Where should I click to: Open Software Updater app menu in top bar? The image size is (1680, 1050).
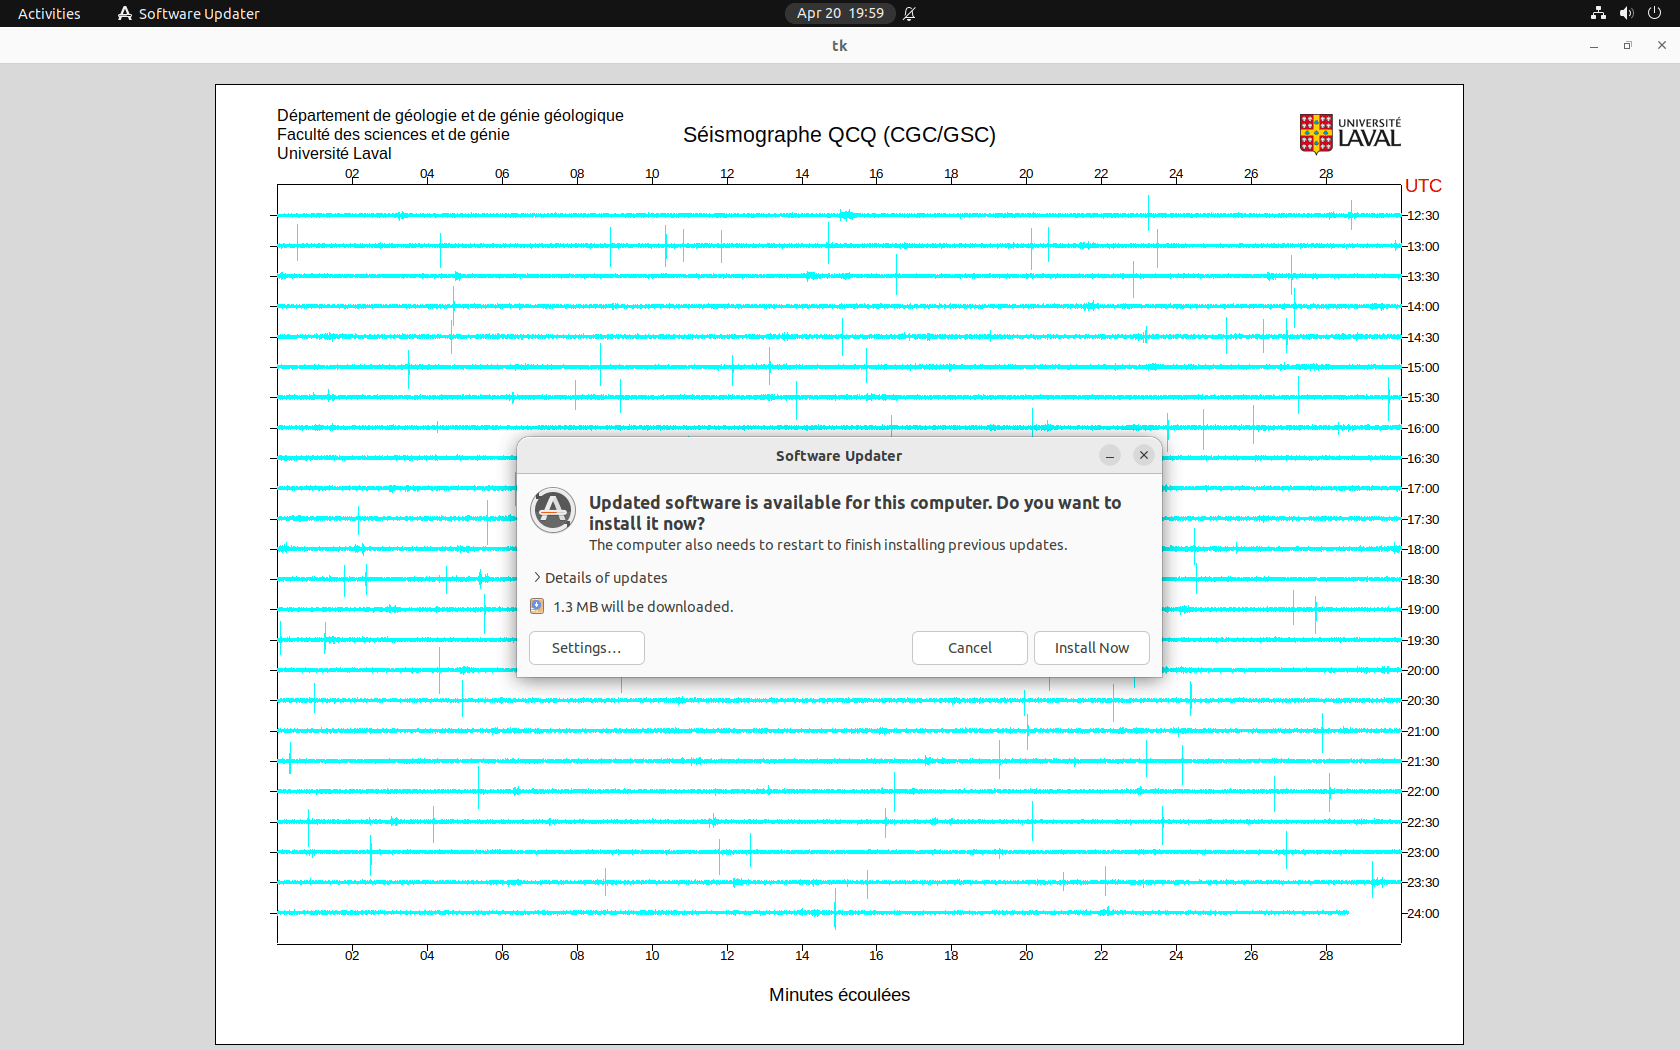188,13
